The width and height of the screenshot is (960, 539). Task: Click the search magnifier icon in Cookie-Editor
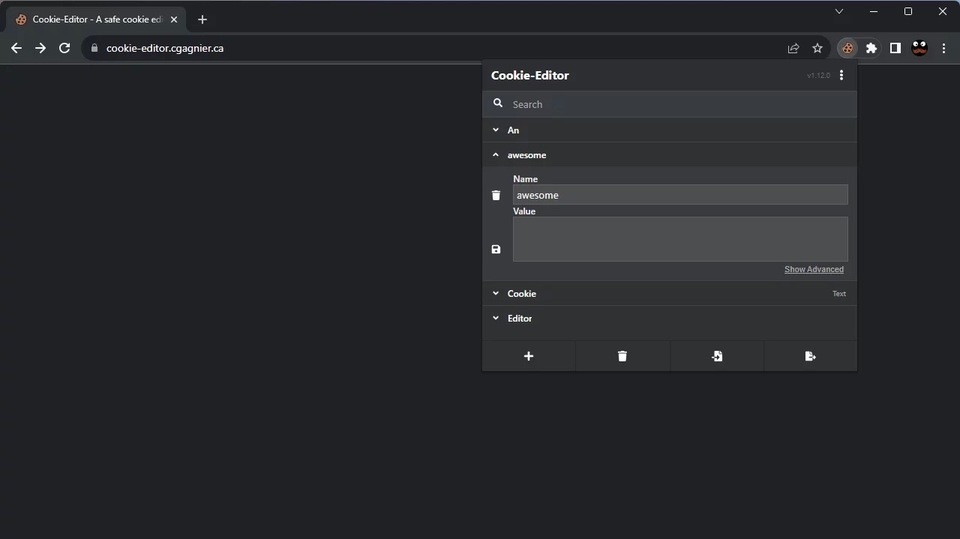click(x=498, y=104)
